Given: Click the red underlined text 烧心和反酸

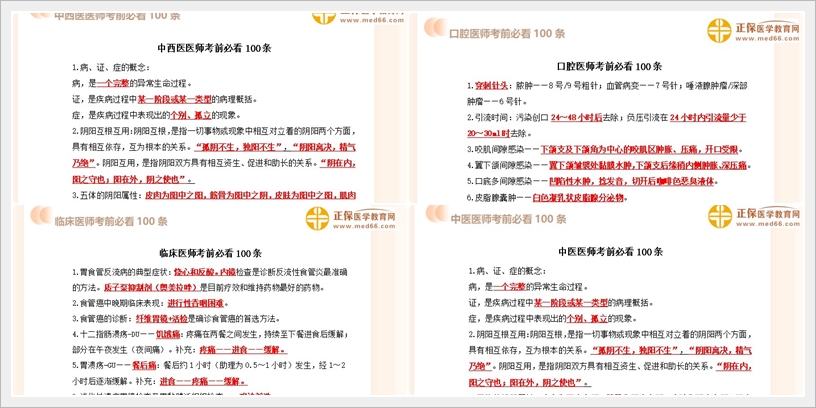Looking at the screenshot, I should click(193, 272).
